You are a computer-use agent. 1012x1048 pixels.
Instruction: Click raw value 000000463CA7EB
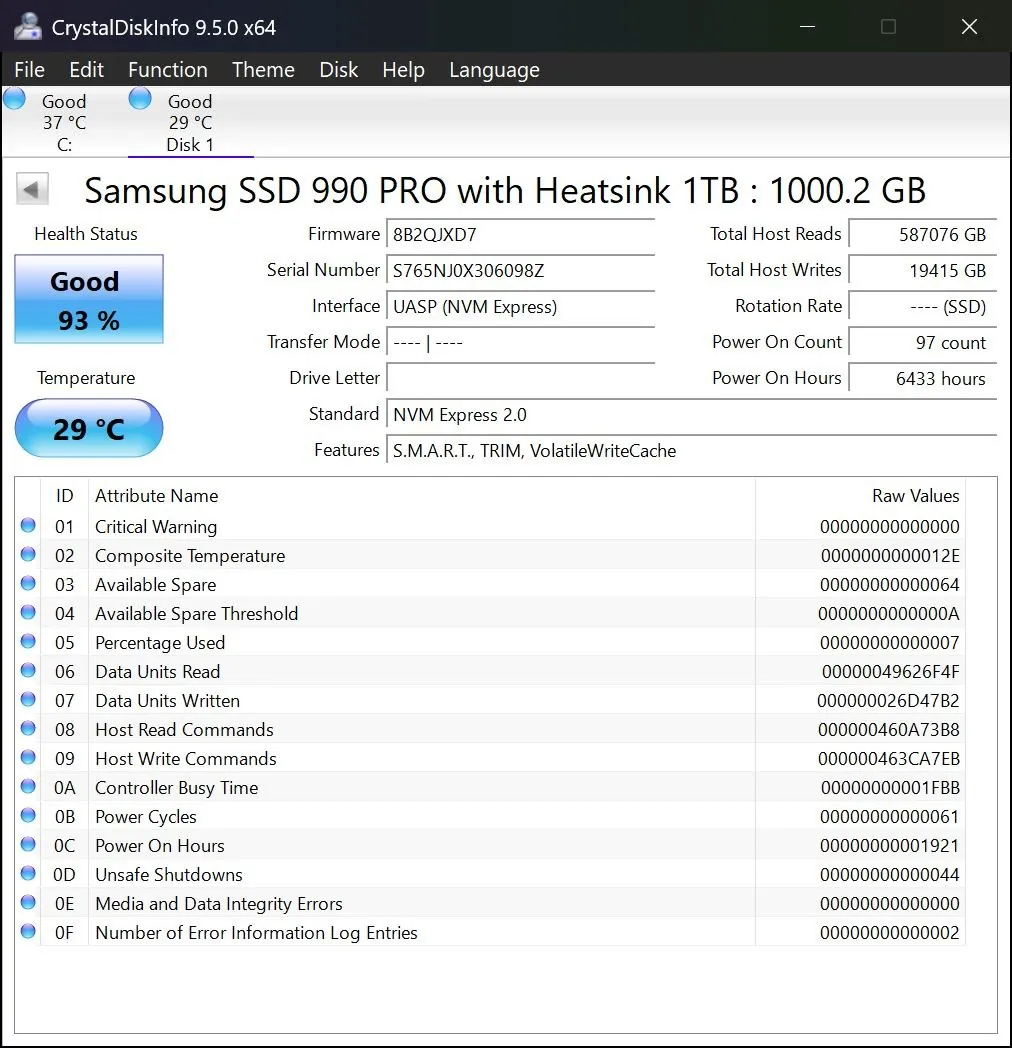(x=888, y=759)
